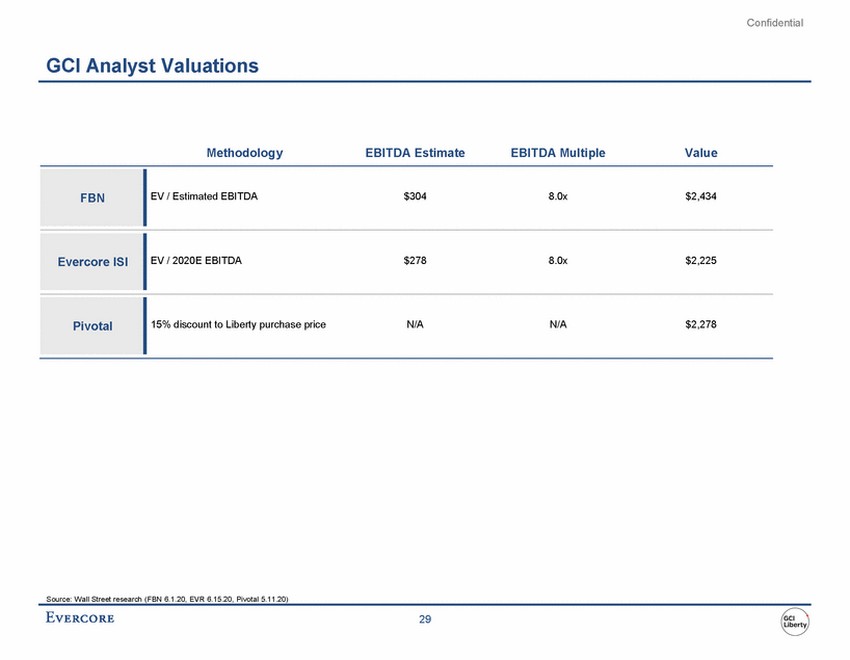Click the $278 EBITDA estimate cell
Image resolution: width=850 pixels, height=660 pixels.
point(415,261)
